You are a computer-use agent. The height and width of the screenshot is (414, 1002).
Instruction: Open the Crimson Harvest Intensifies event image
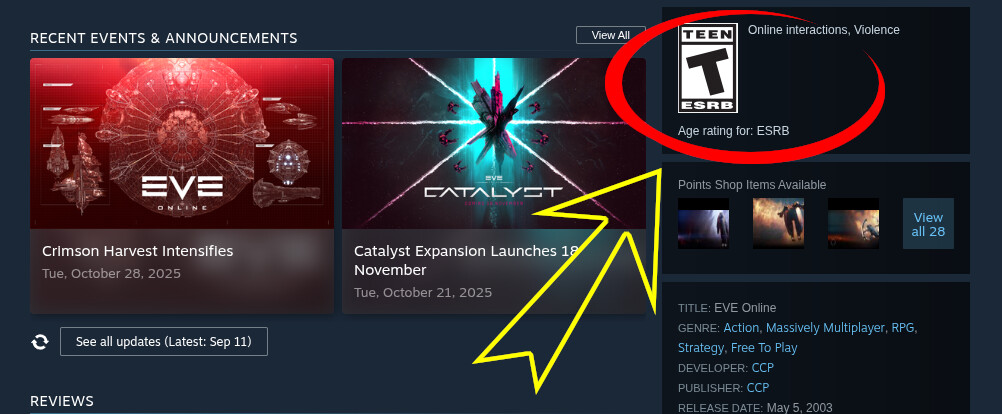coord(181,143)
